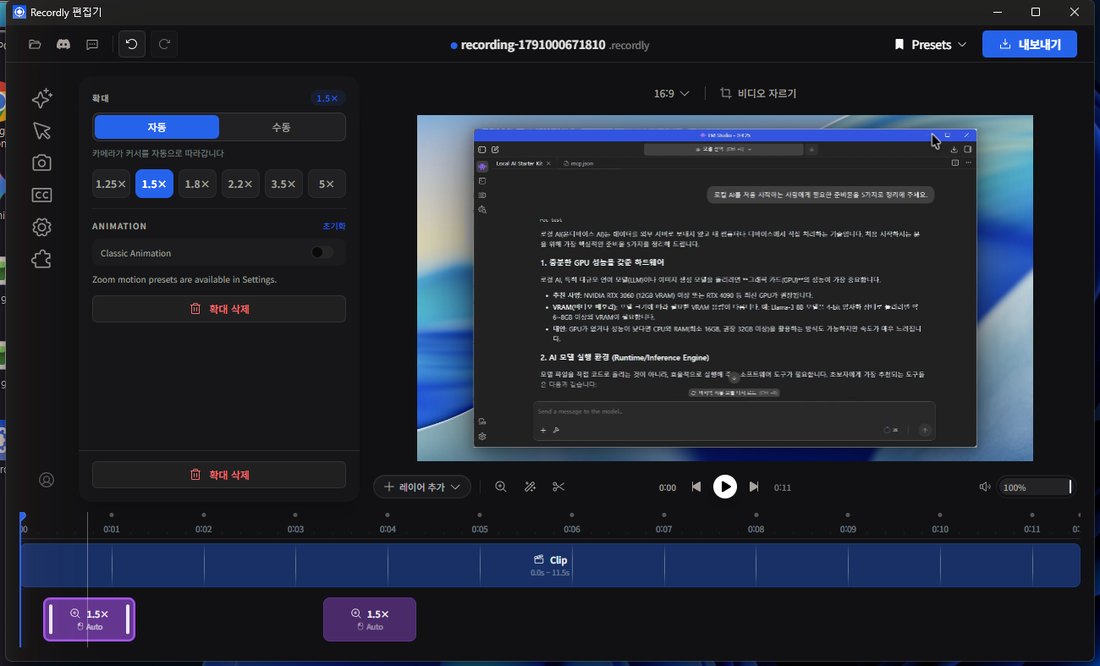The height and width of the screenshot is (666, 1100).
Task: Add zoom region with magnifier icon
Action: [x=501, y=486]
